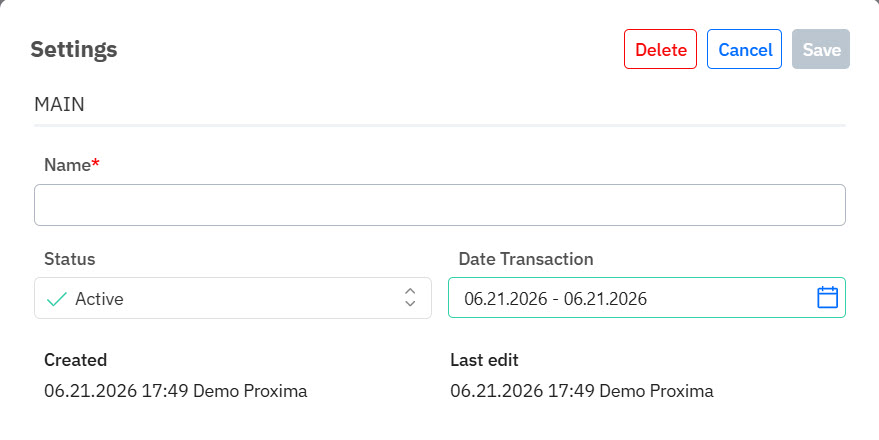This screenshot has width=879, height=440.
Task: Click the up-down chevron arrows in Status
Action: 410,298
